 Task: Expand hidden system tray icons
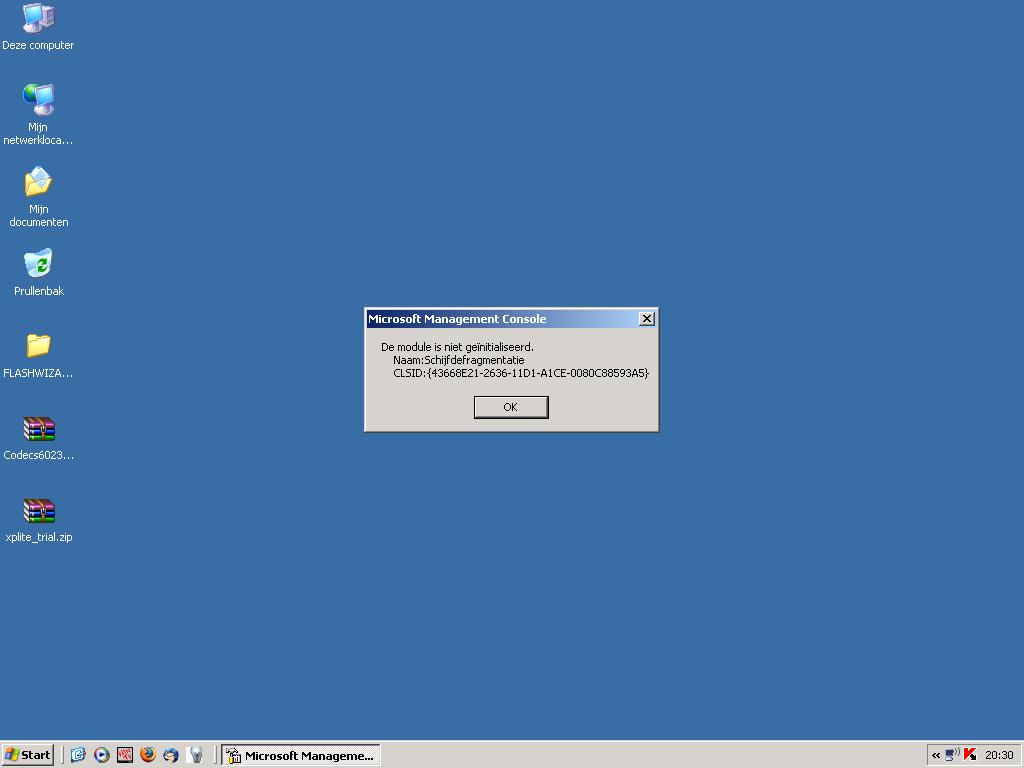point(936,756)
